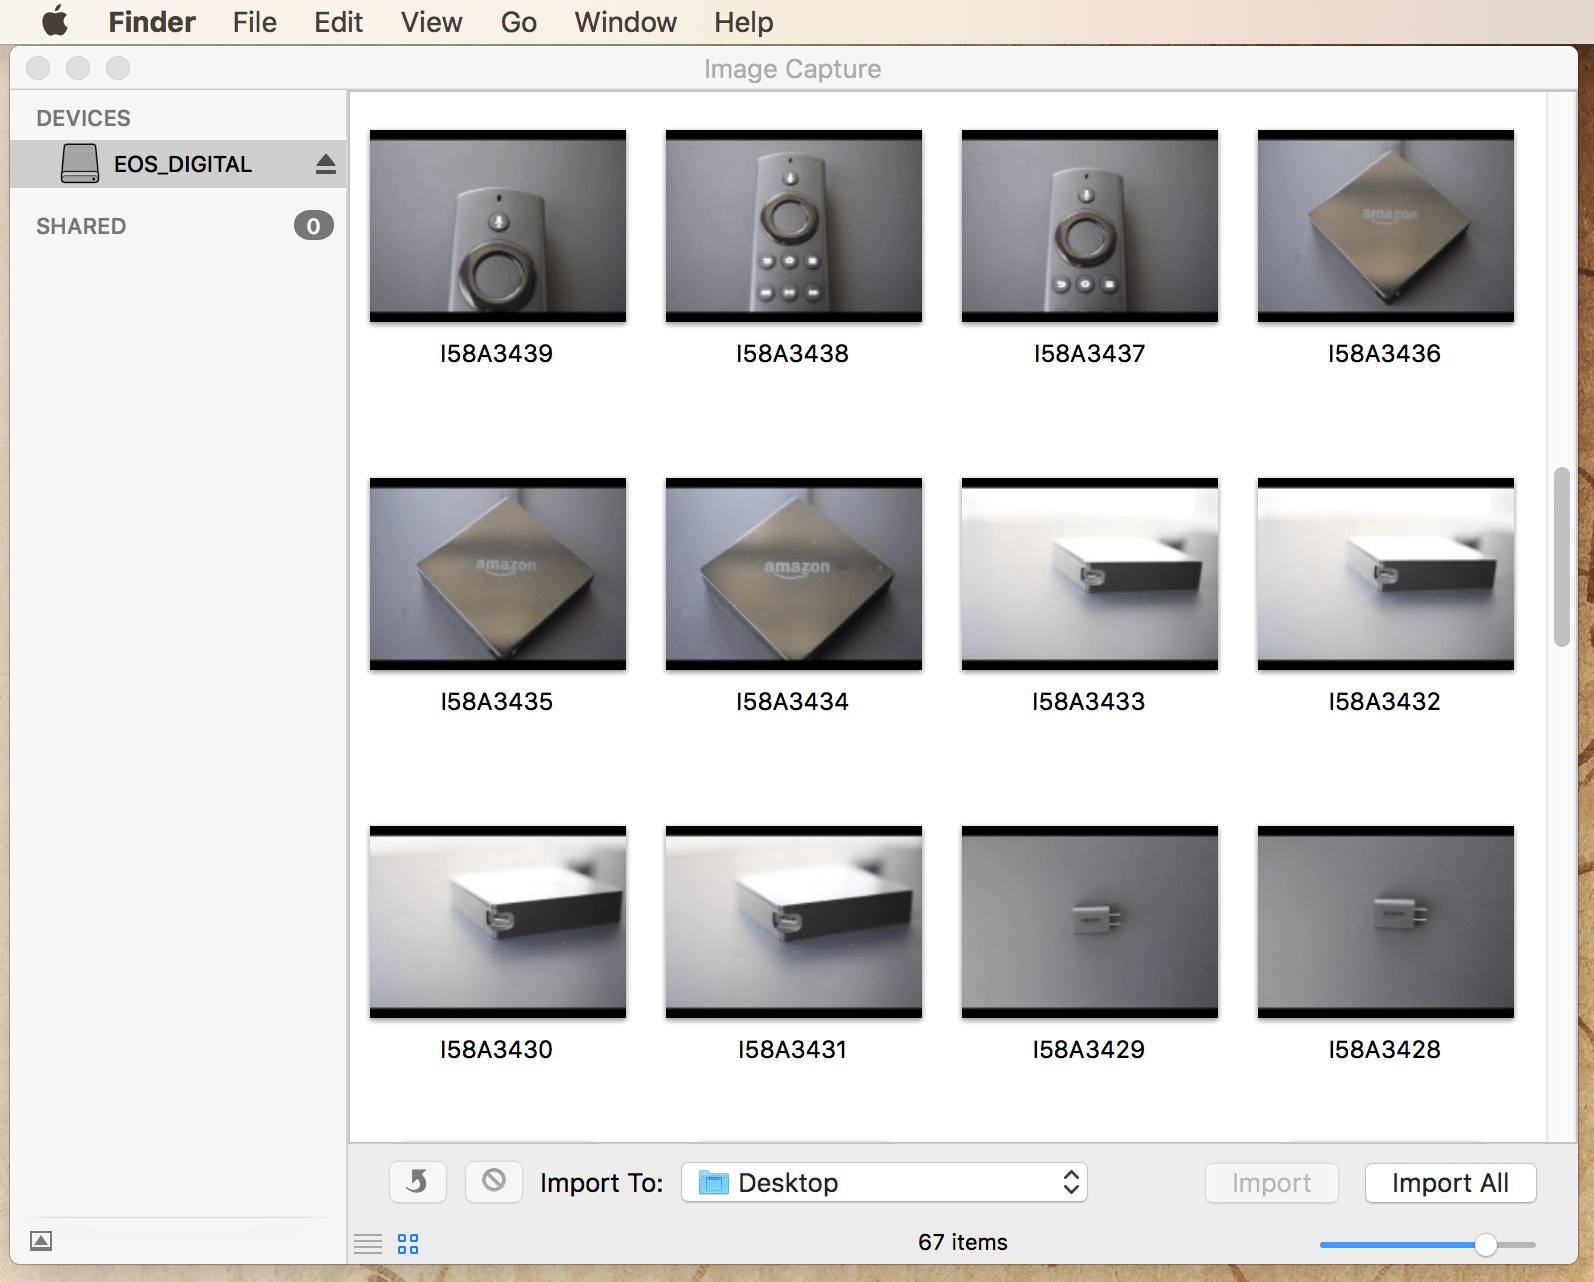Click the vertical scrollbar handle
This screenshot has height=1282, width=1594.
tap(1561, 557)
